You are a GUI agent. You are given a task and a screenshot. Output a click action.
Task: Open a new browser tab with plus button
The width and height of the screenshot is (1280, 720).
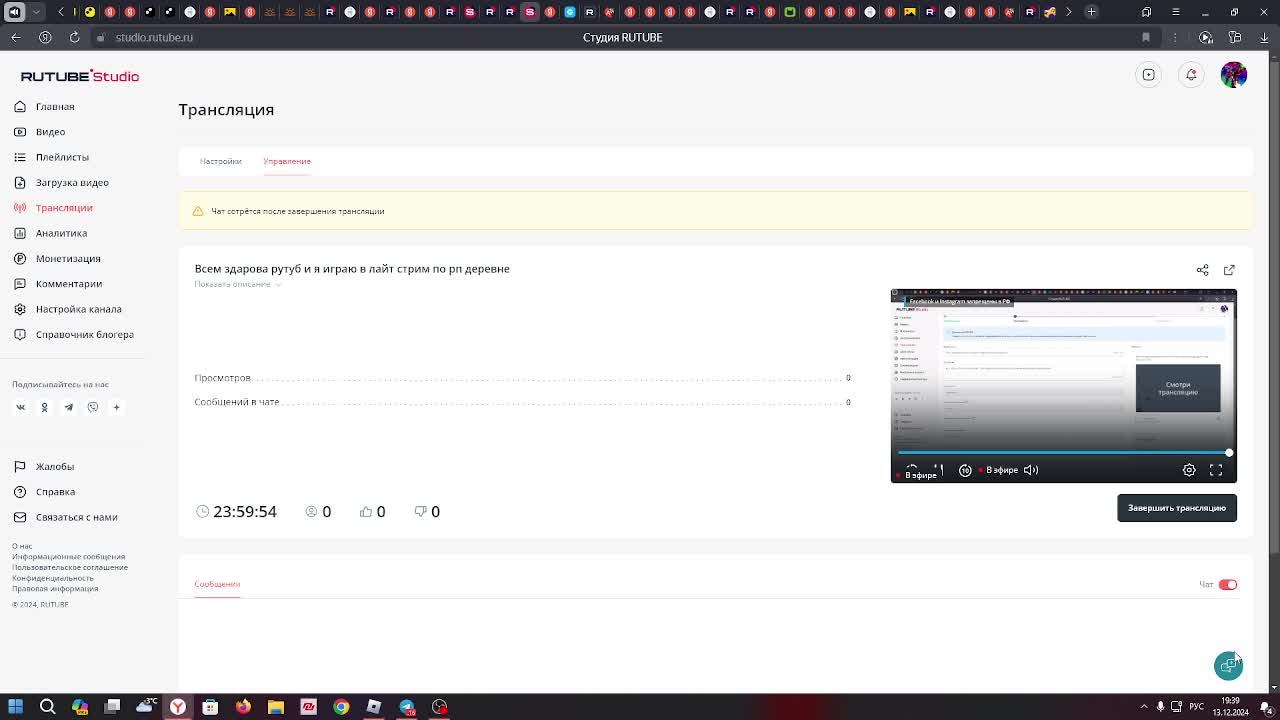coord(1091,12)
